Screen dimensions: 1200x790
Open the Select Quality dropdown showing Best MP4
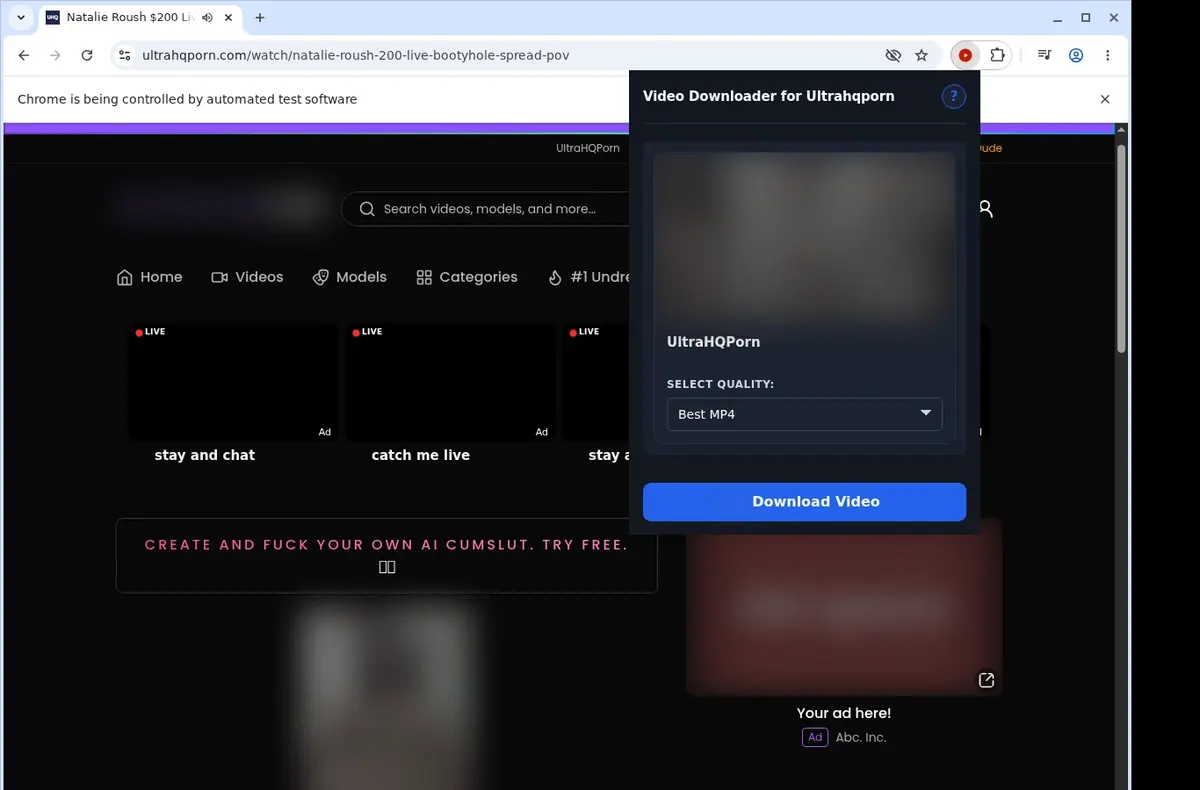[805, 414]
